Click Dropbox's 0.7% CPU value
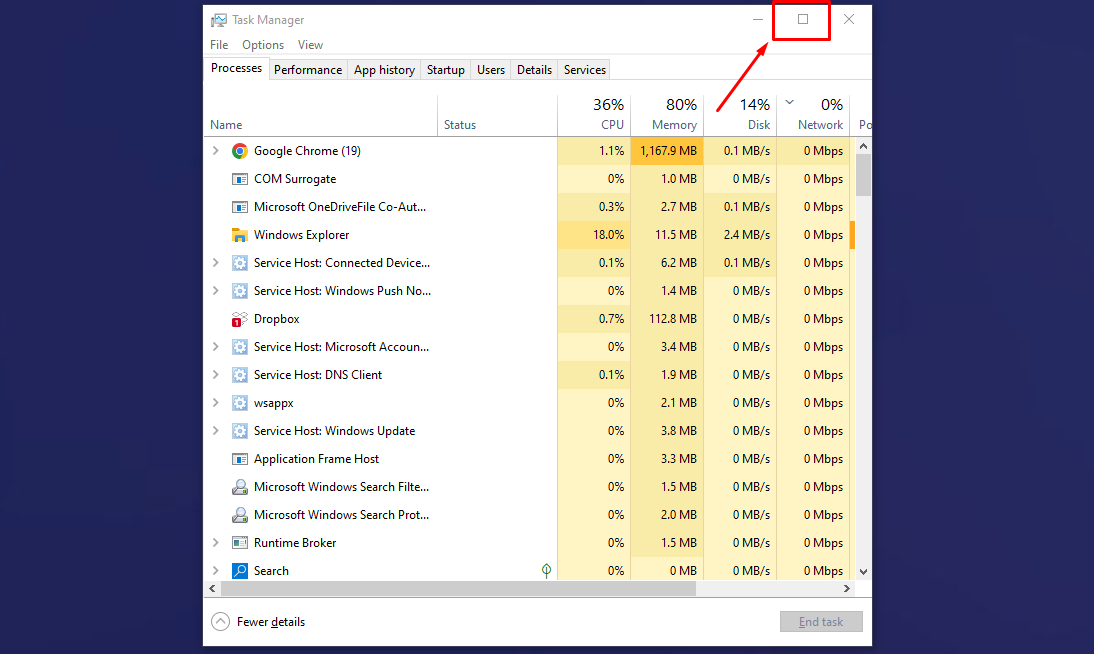The image size is (1094, 654). pyautogui.click(x=611, y=319)
